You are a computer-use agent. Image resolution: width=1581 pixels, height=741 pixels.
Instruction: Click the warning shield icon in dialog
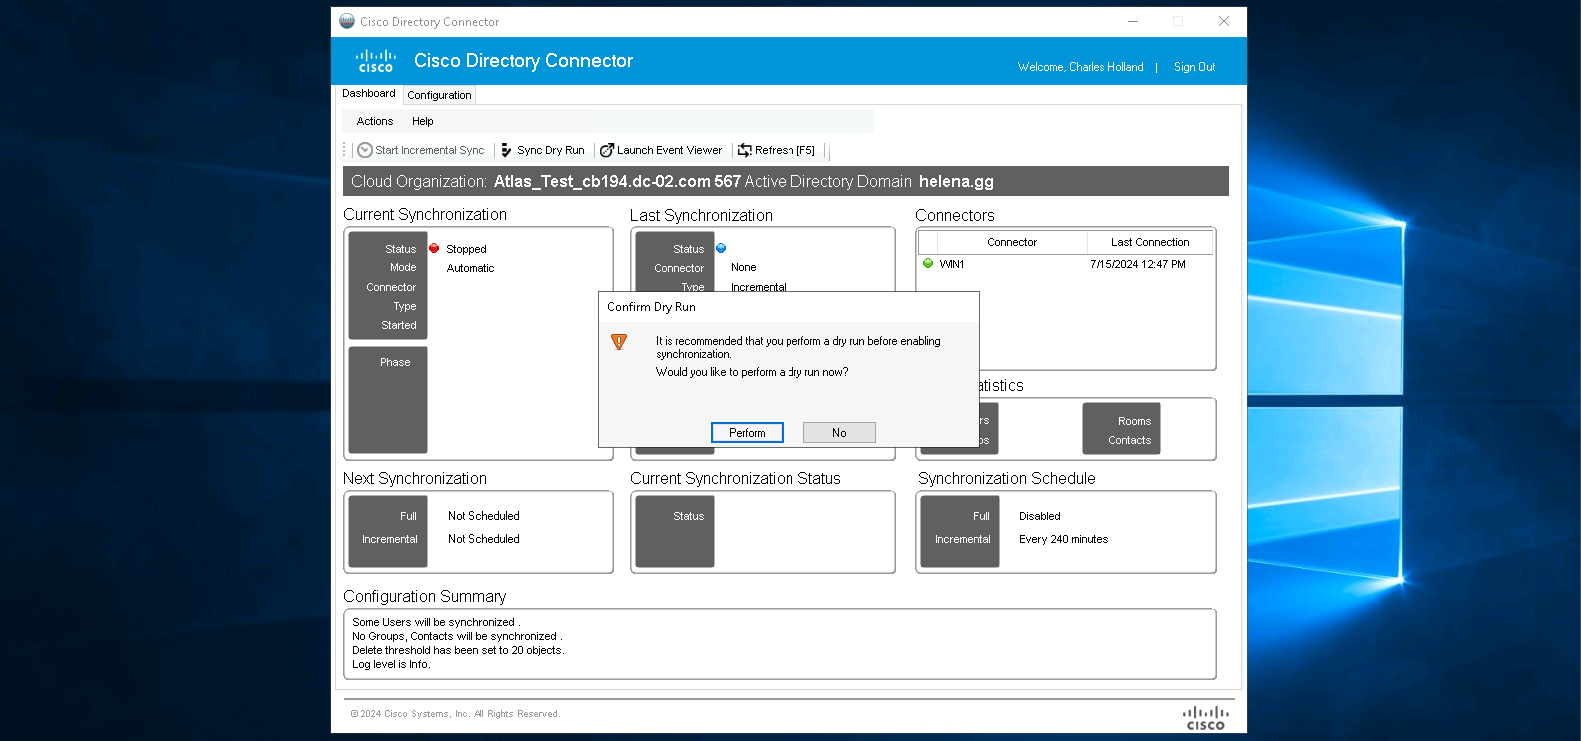pyautogui.click(x=619, y=342)
